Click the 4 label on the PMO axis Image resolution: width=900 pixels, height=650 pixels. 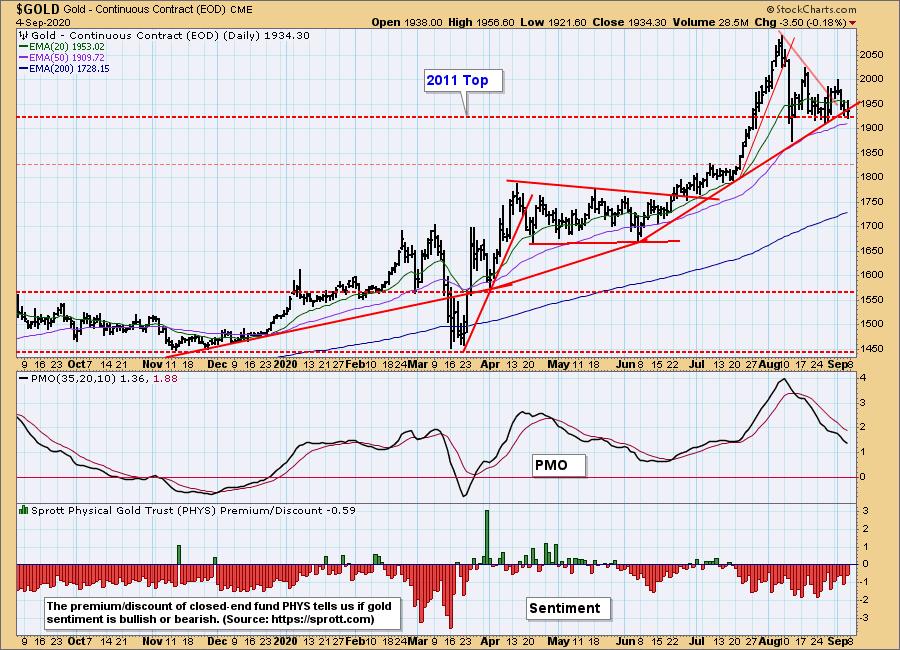(x=863, y=378)
